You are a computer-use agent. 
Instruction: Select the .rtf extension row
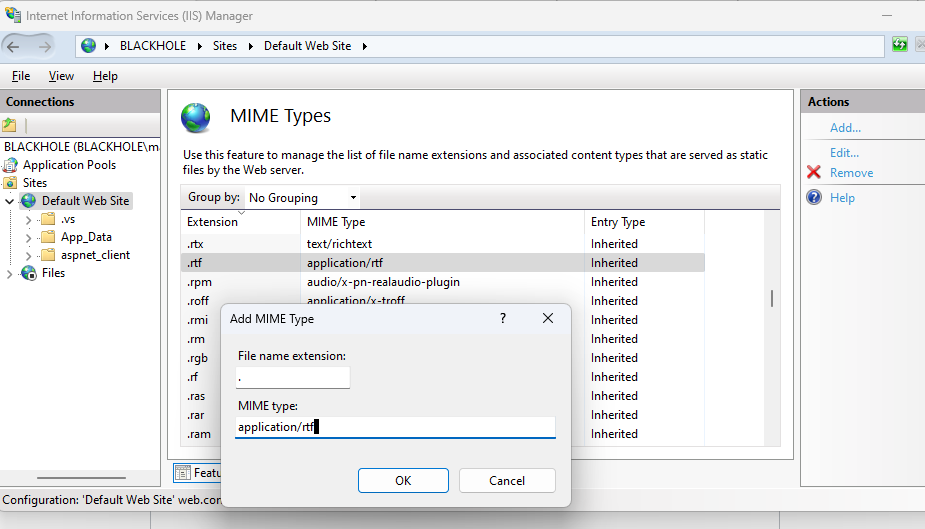[442, 262]
